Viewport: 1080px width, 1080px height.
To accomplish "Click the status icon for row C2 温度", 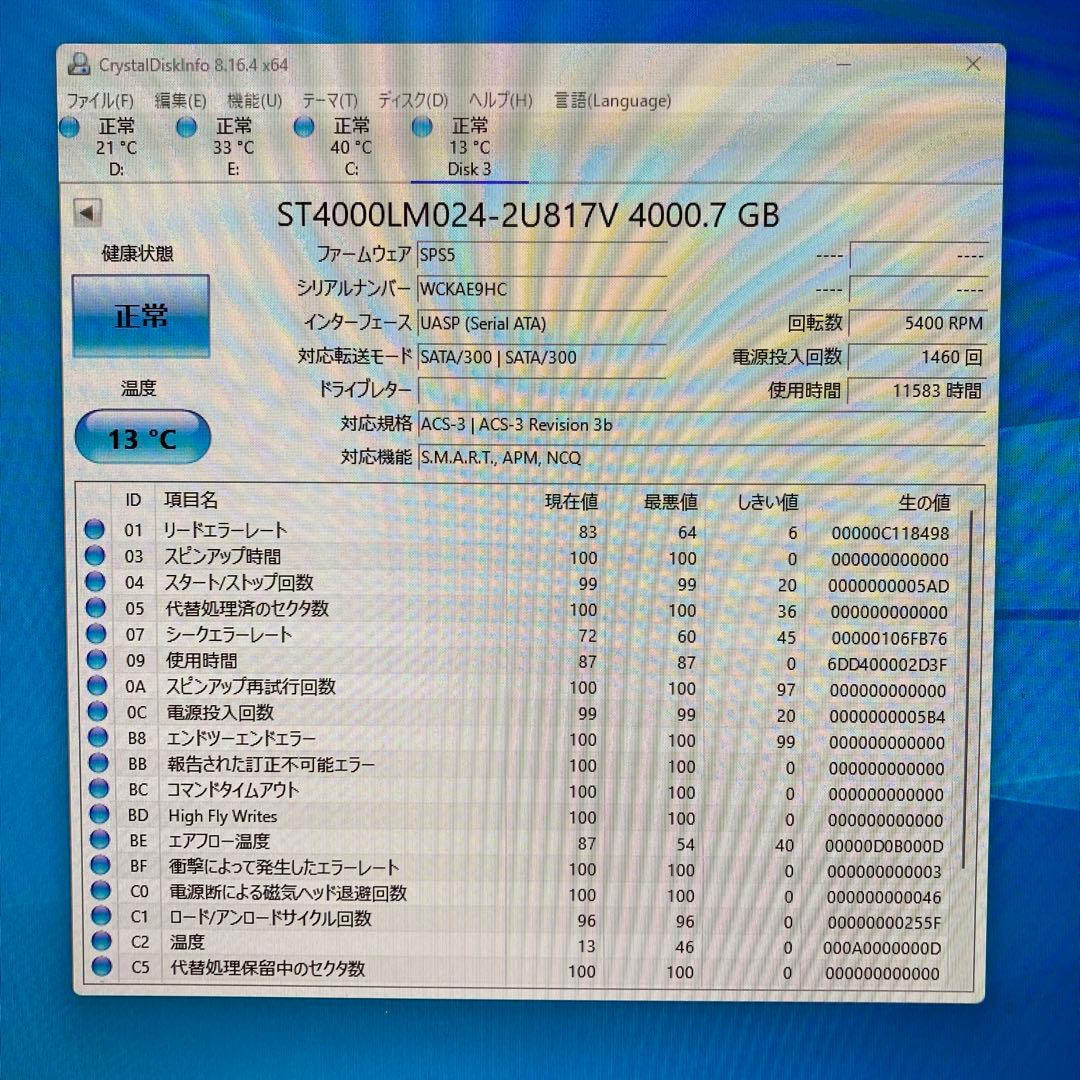I will point(101,942).
